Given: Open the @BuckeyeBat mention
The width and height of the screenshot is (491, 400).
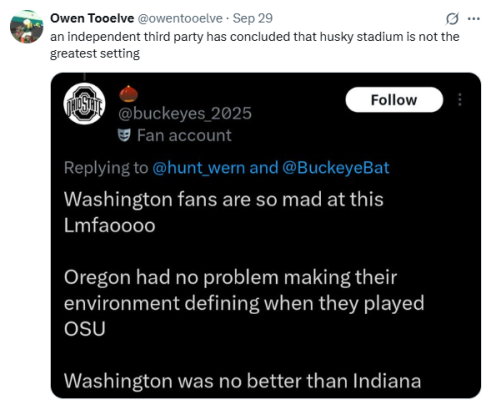Looking at the screenshot, I should click(x=336, y=168).
